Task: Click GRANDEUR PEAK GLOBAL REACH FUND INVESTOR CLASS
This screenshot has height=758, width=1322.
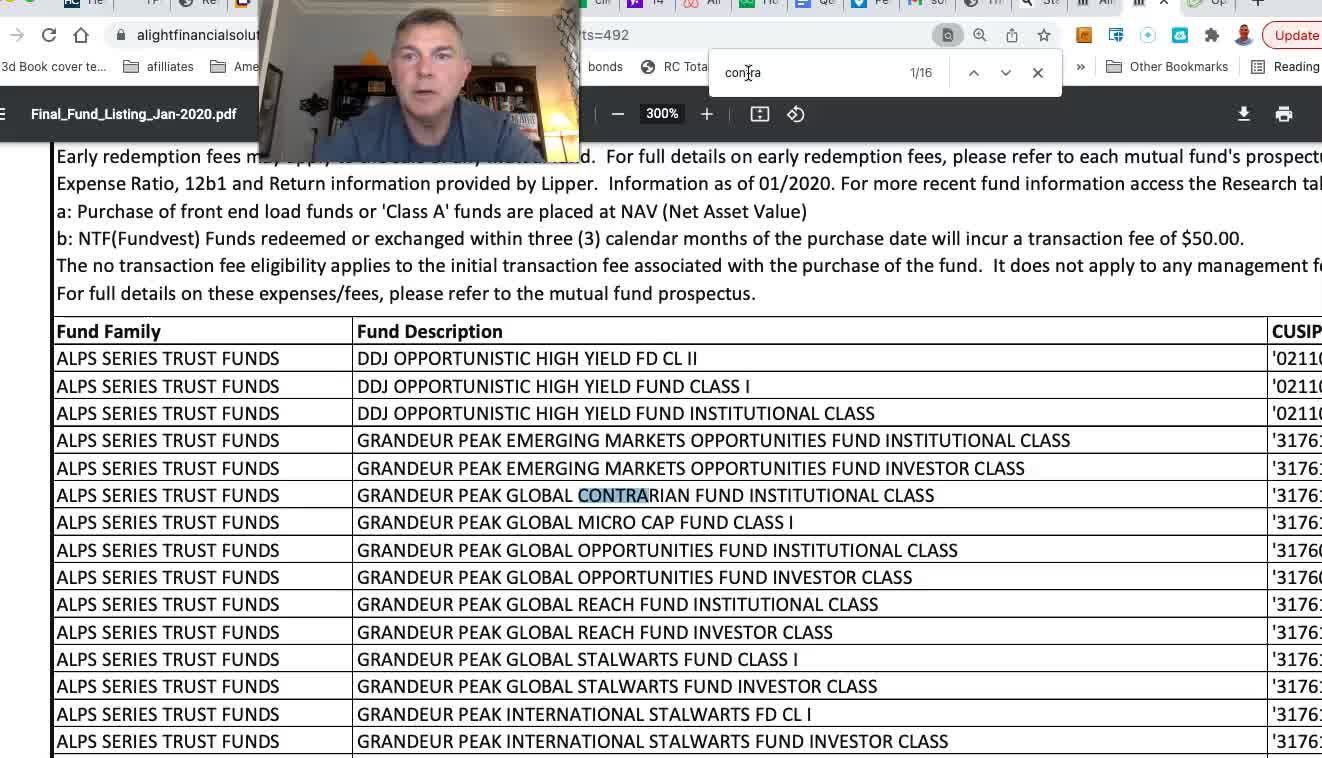Action: tap(595, 632)
